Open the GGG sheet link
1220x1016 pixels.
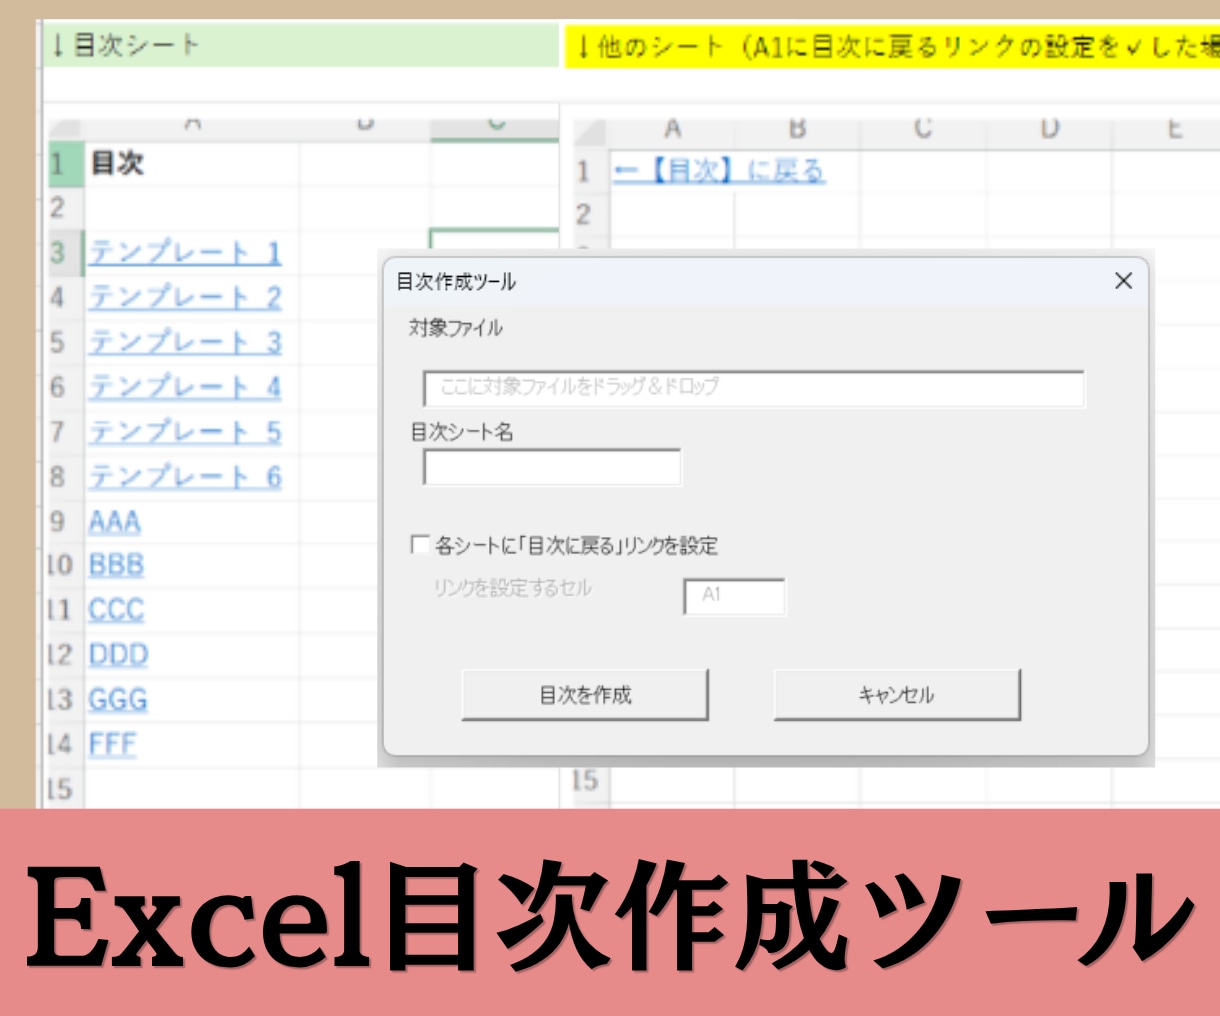point(117,699)
